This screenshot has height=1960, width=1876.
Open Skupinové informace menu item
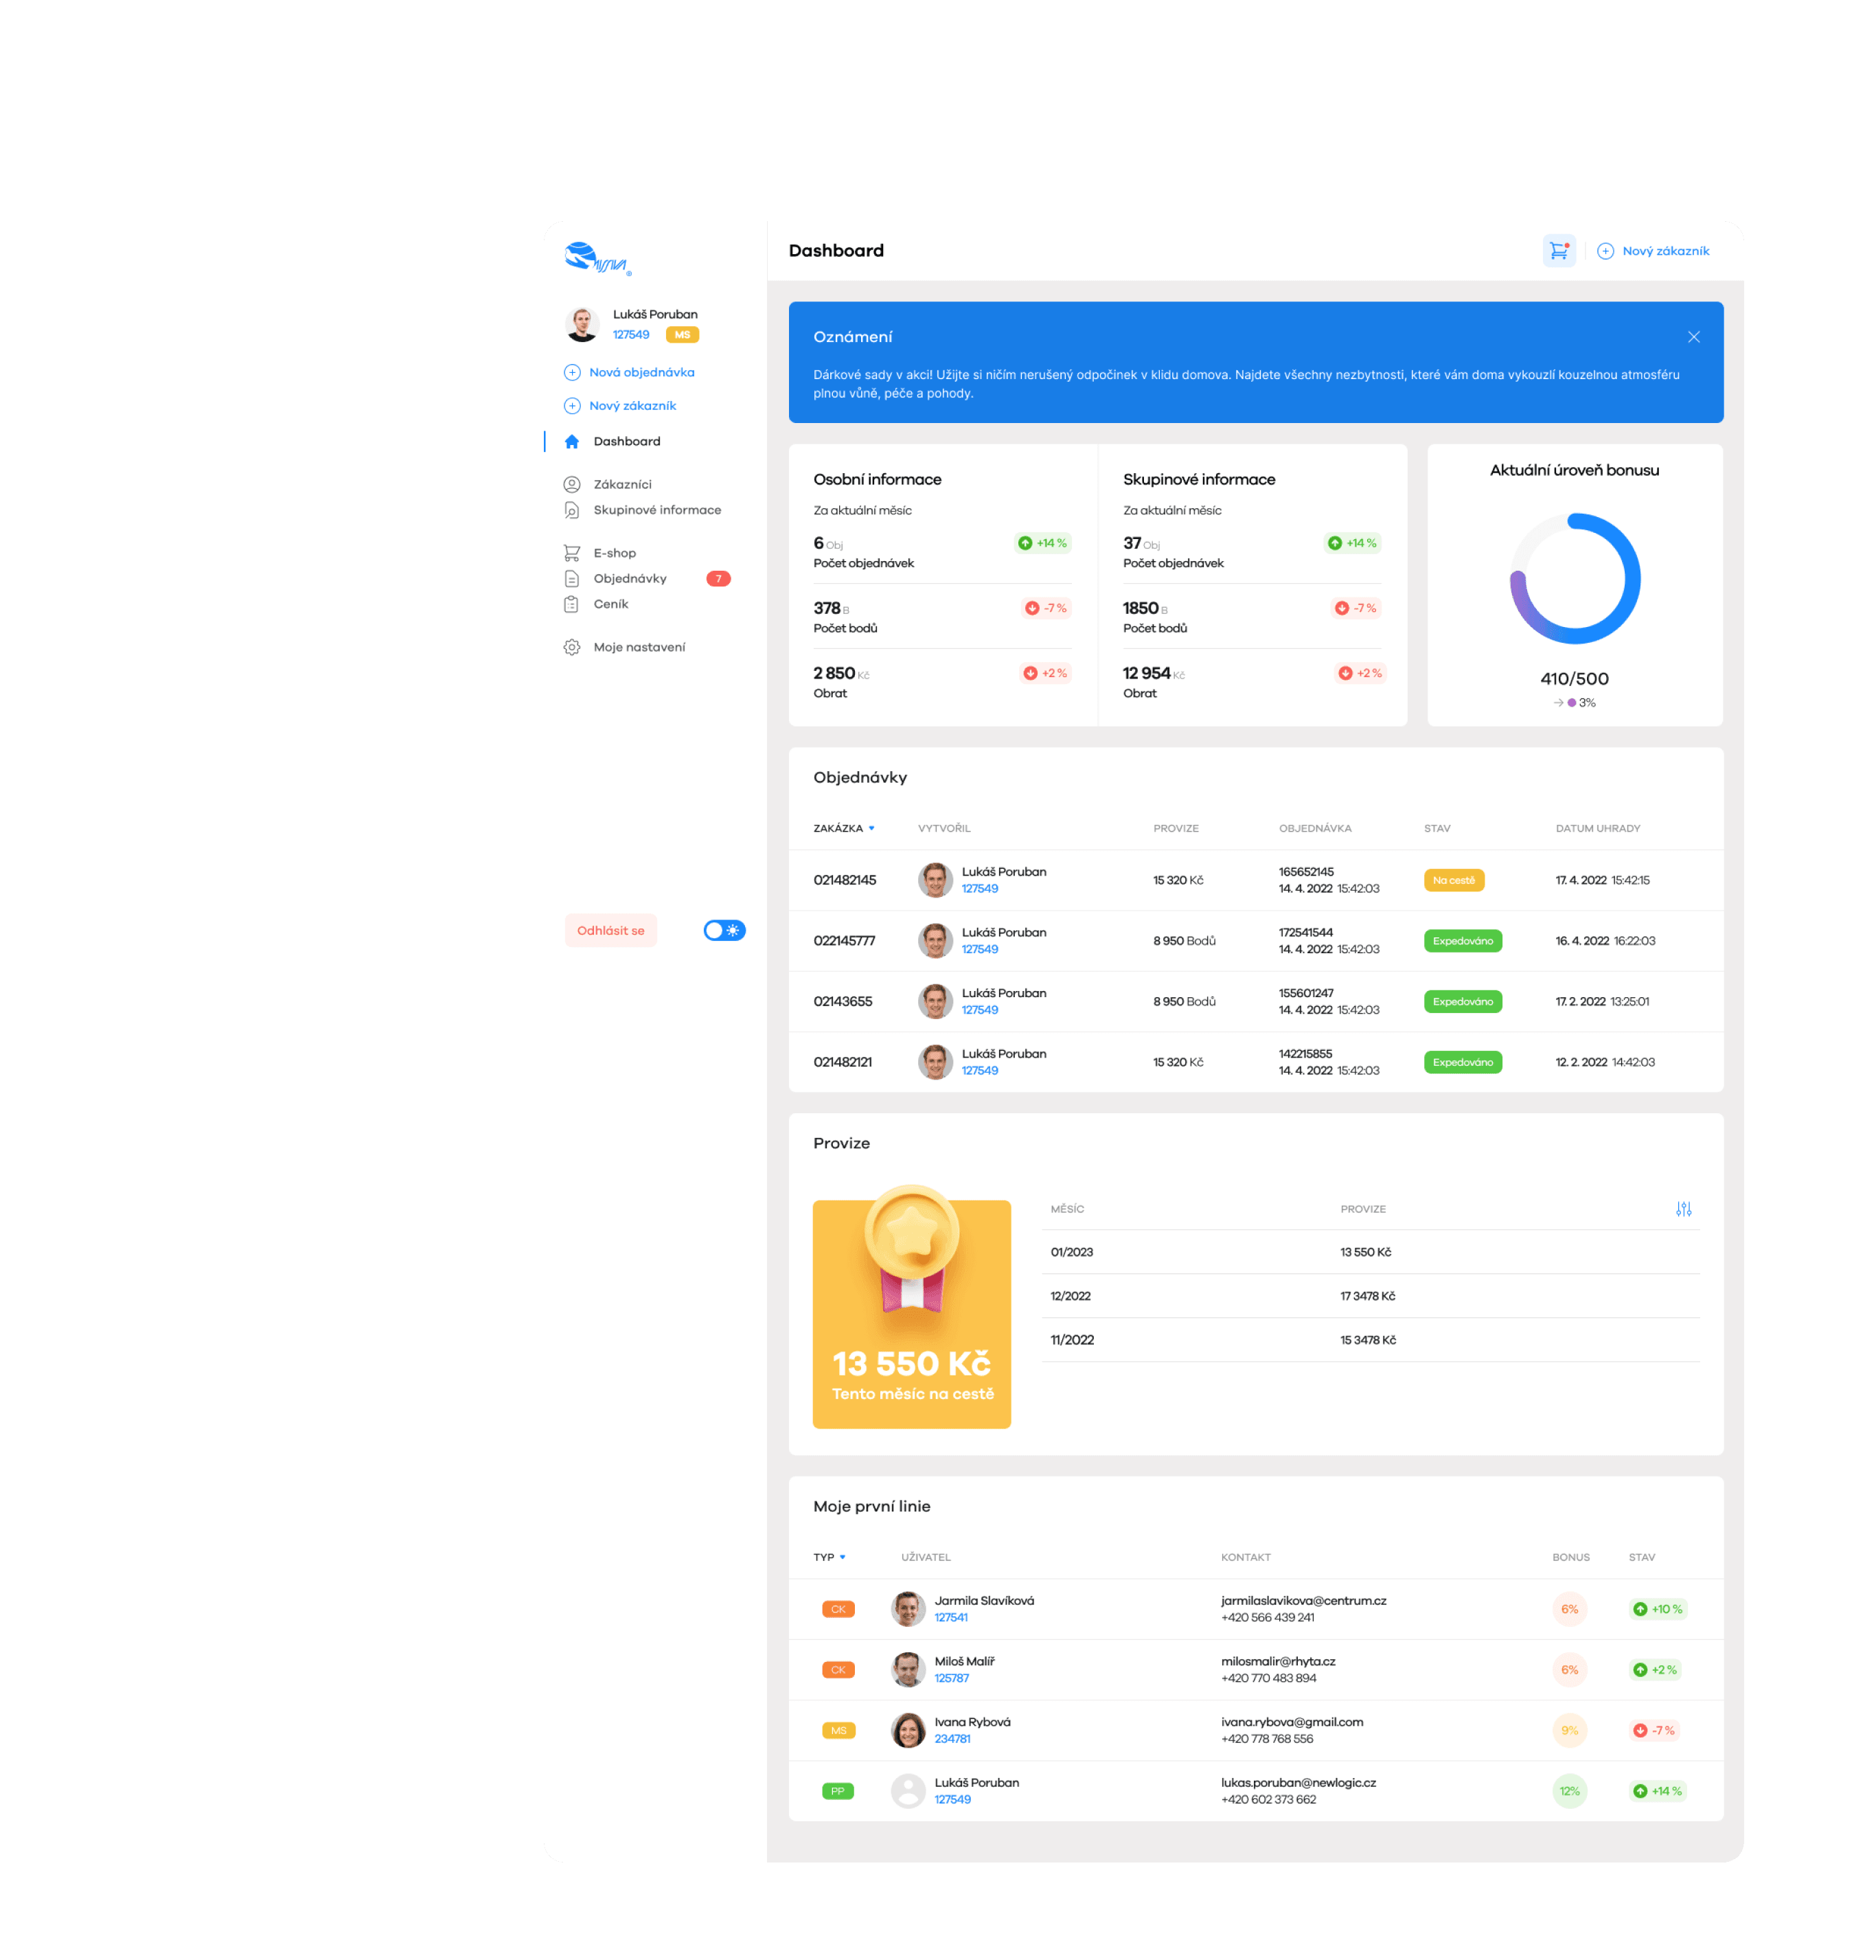656,510
